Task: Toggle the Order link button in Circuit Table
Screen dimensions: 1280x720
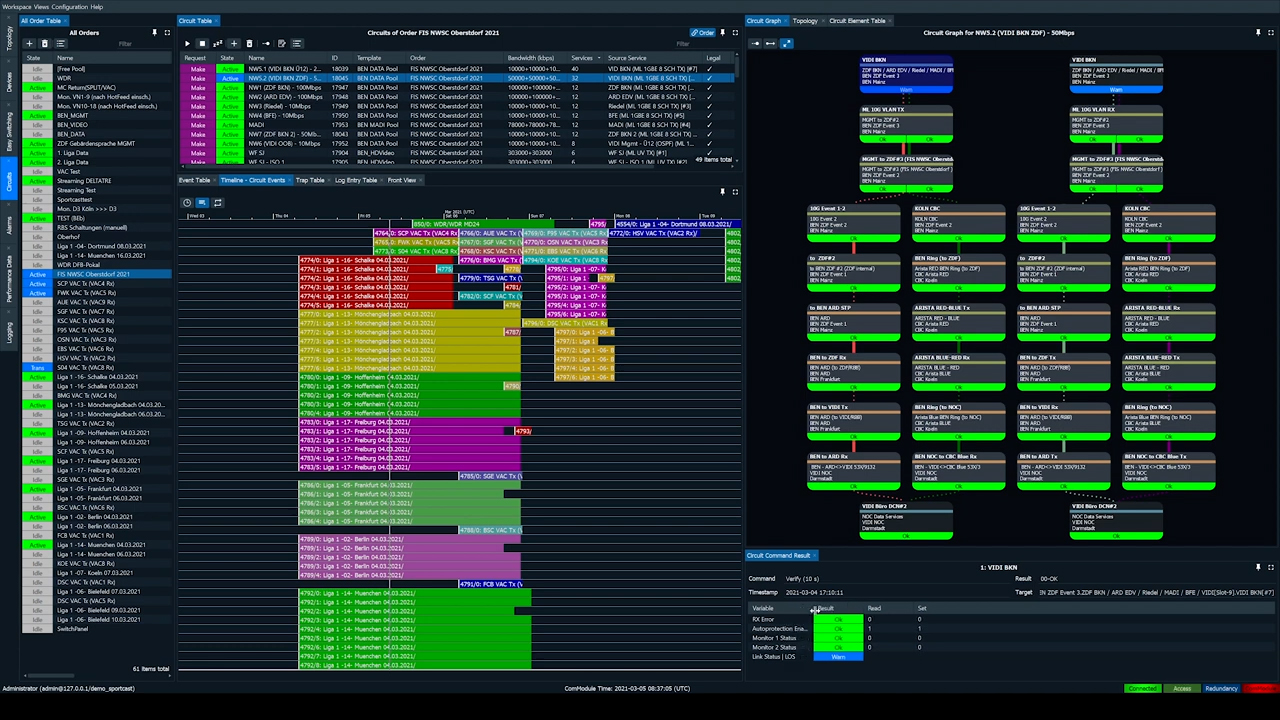Action: point(703,33)
